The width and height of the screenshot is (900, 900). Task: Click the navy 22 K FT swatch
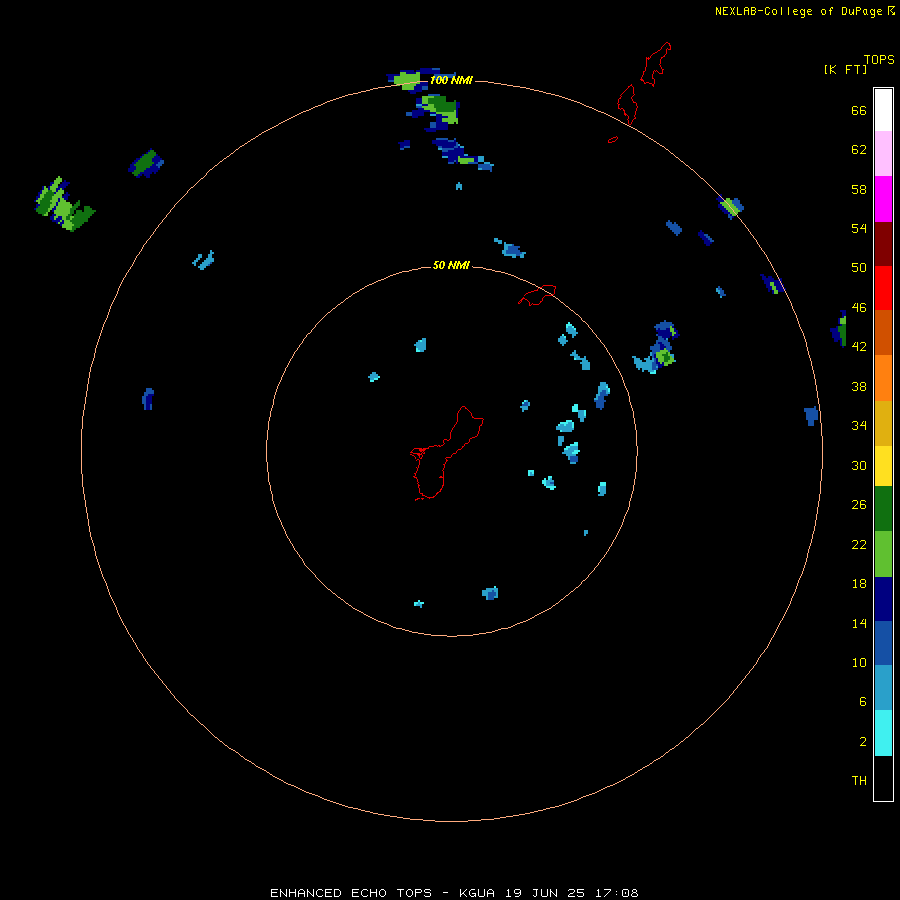883,599
